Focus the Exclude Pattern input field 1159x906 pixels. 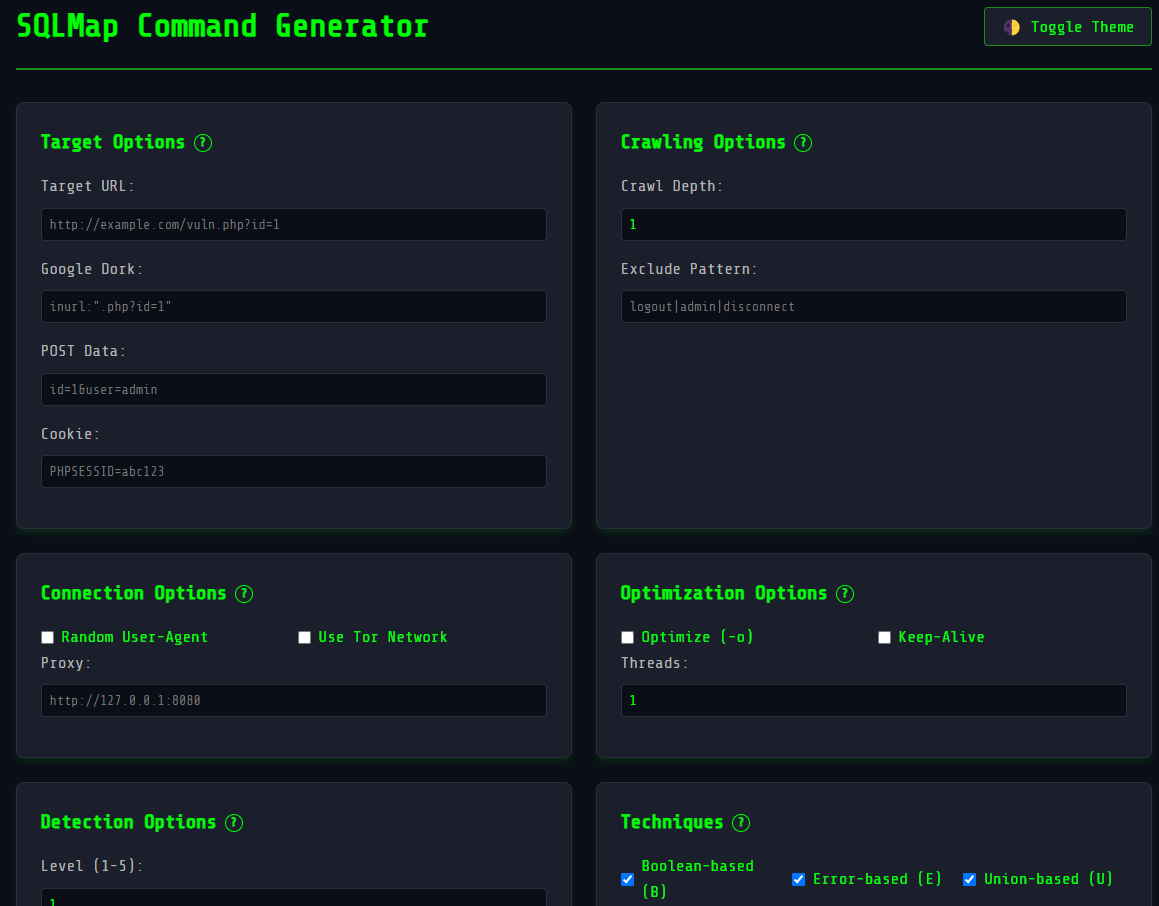click(x=874, y=307)
